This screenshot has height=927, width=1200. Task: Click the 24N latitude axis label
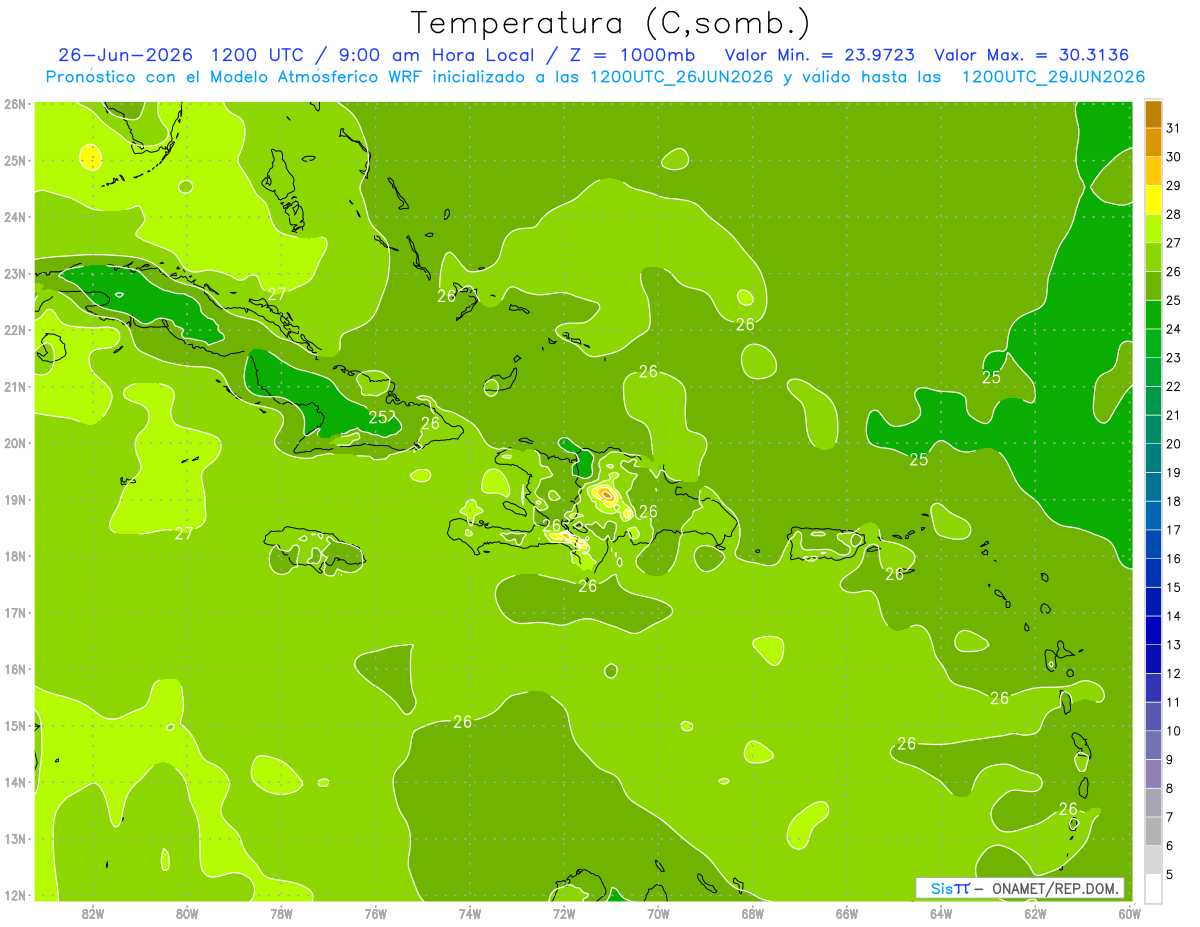coord(14,217)
